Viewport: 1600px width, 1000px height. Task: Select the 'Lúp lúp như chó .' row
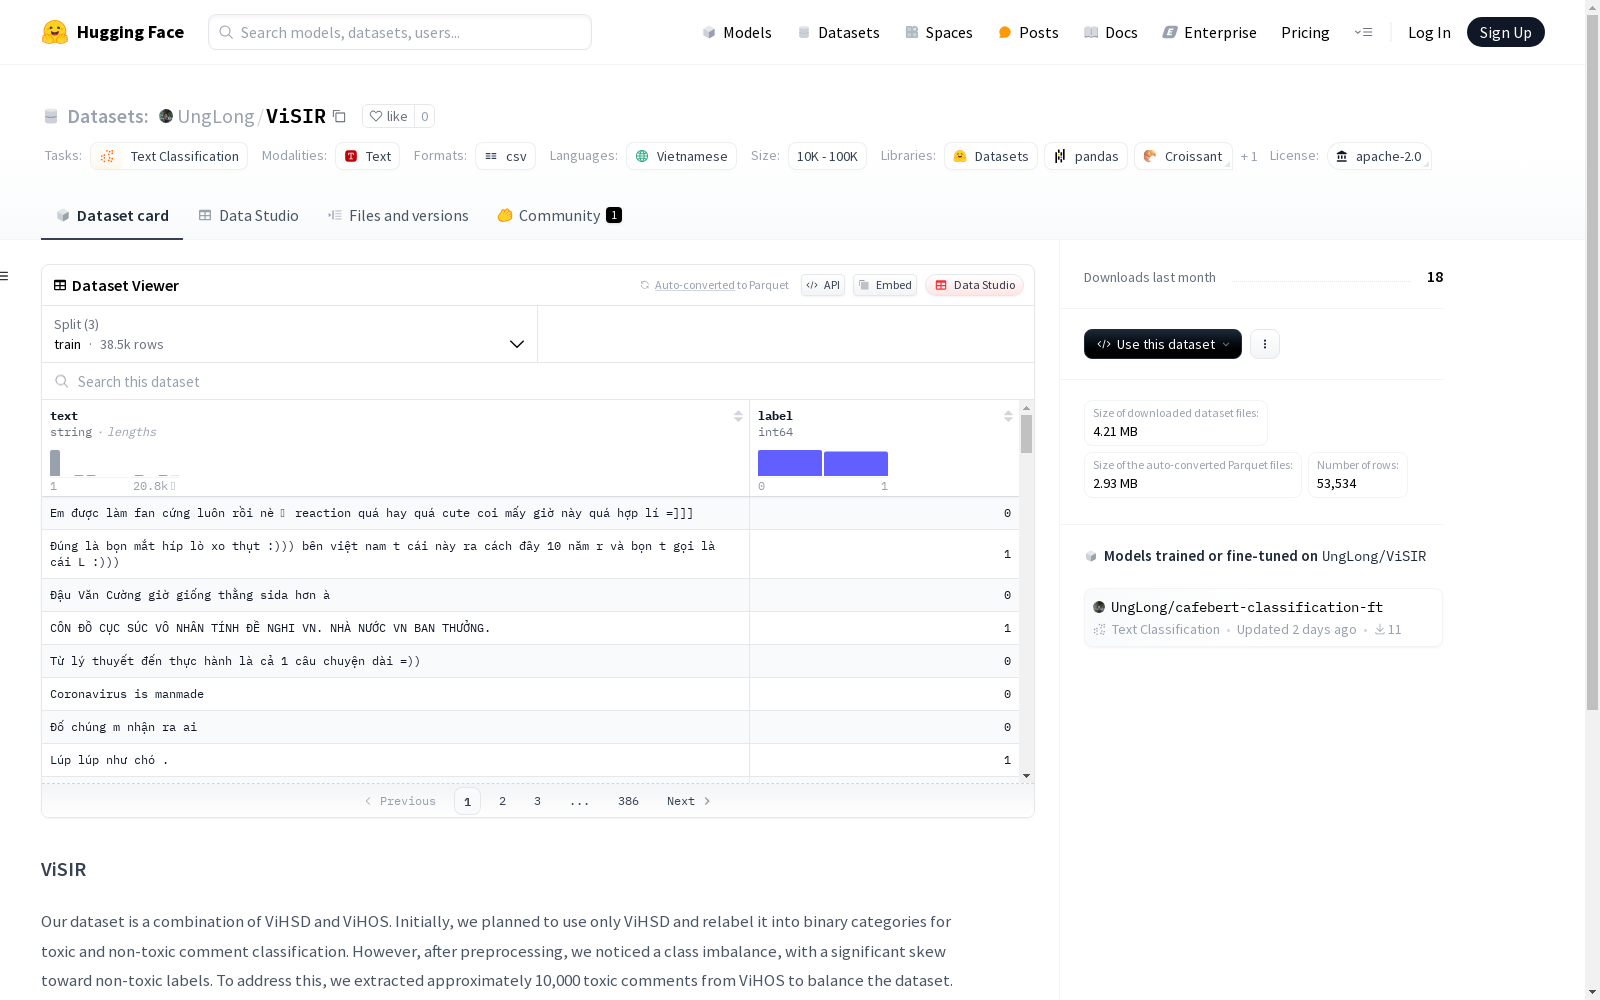pyautogui.click(x=530, y=760)
